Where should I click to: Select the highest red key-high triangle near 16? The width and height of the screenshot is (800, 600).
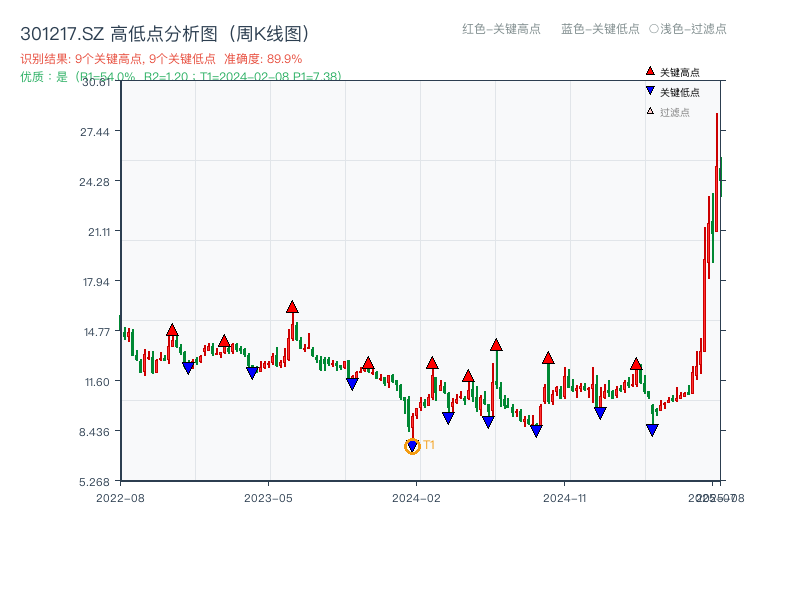pyautogui.click(x=292, y=307)
